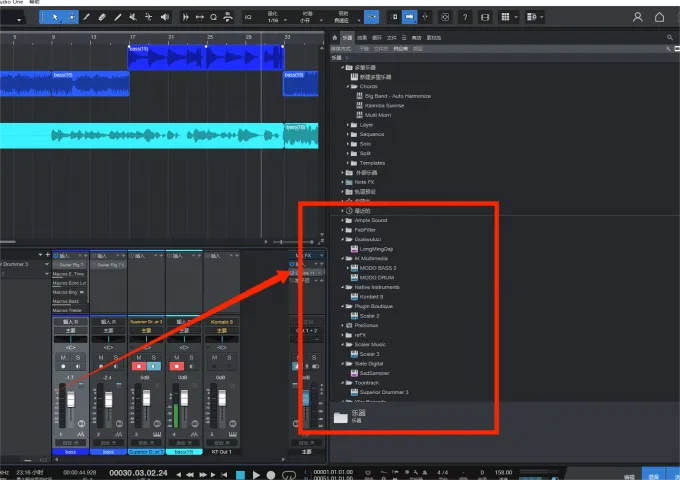Select the Split tool

[86, 17]
